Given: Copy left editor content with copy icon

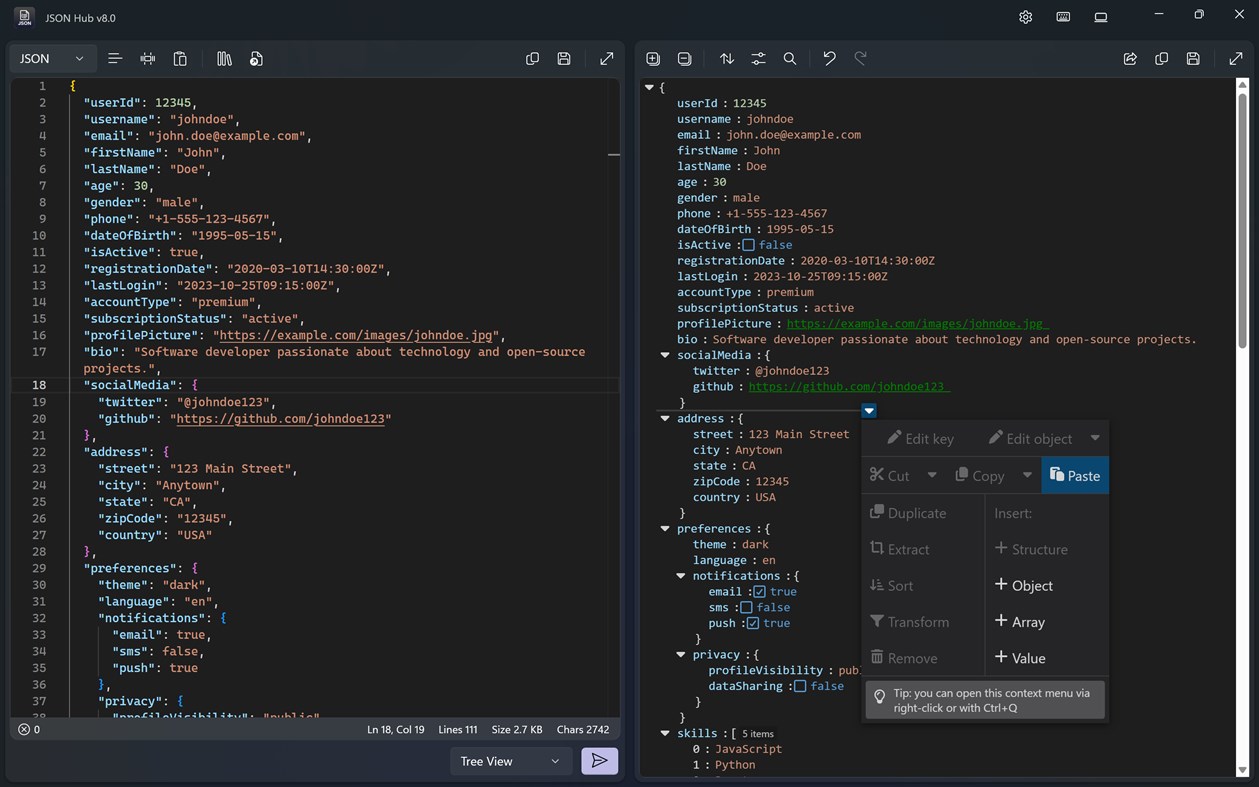Looking at the screenshot, I should (x=532, y=59).
